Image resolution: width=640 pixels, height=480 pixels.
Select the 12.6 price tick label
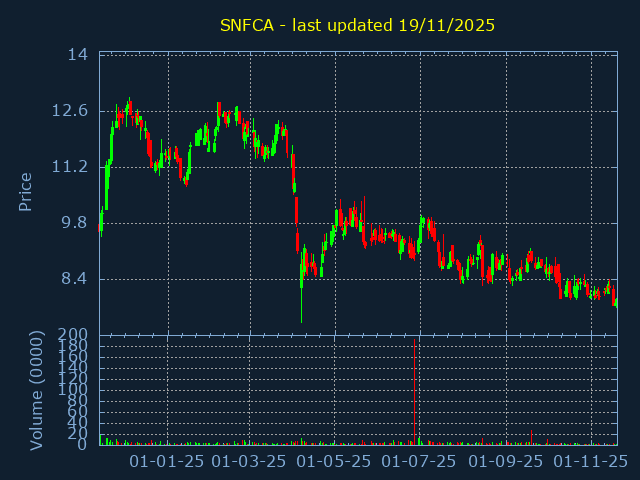point(72,110)
